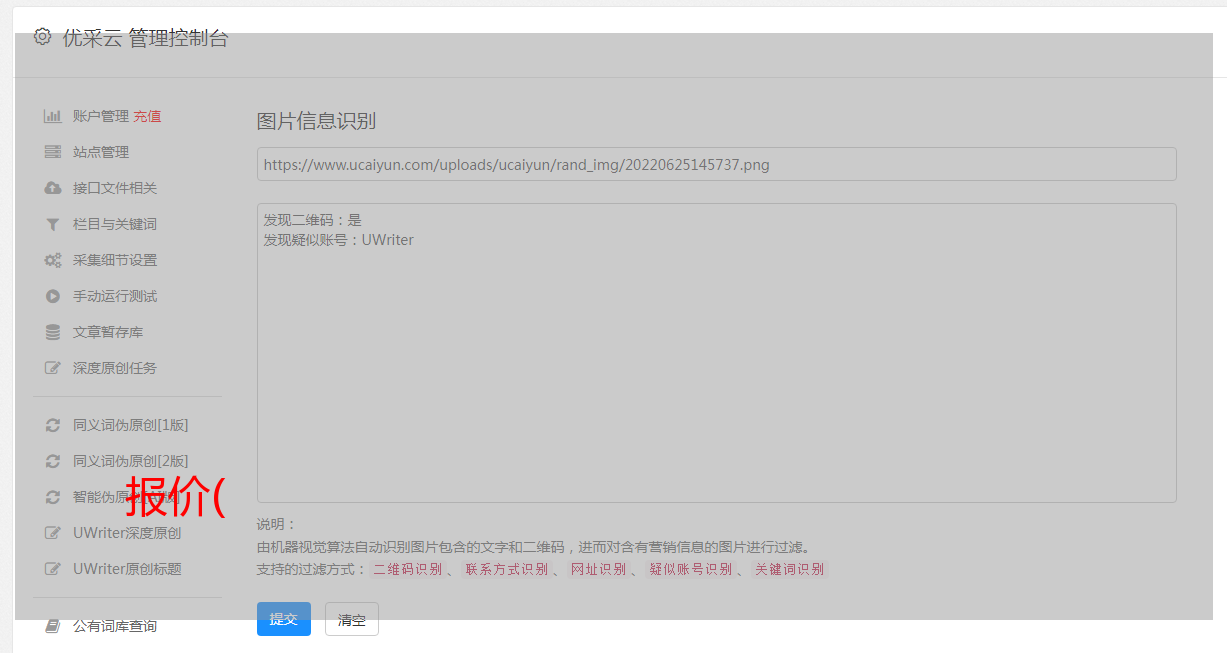
Task: Select 同义词伪原创[1版] entry
Action: (130, 425)
